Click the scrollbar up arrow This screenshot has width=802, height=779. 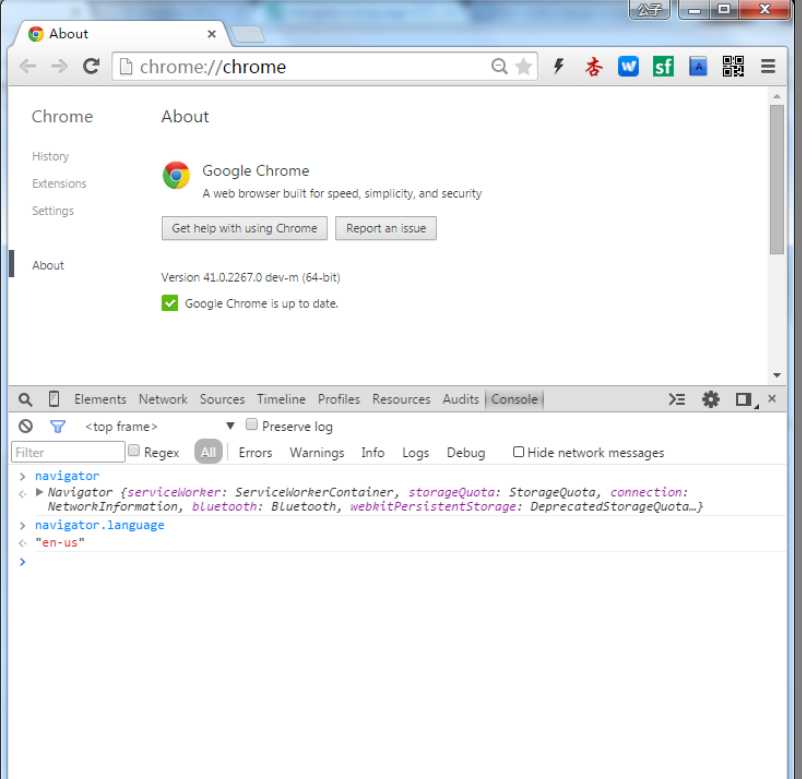[777, 96]
